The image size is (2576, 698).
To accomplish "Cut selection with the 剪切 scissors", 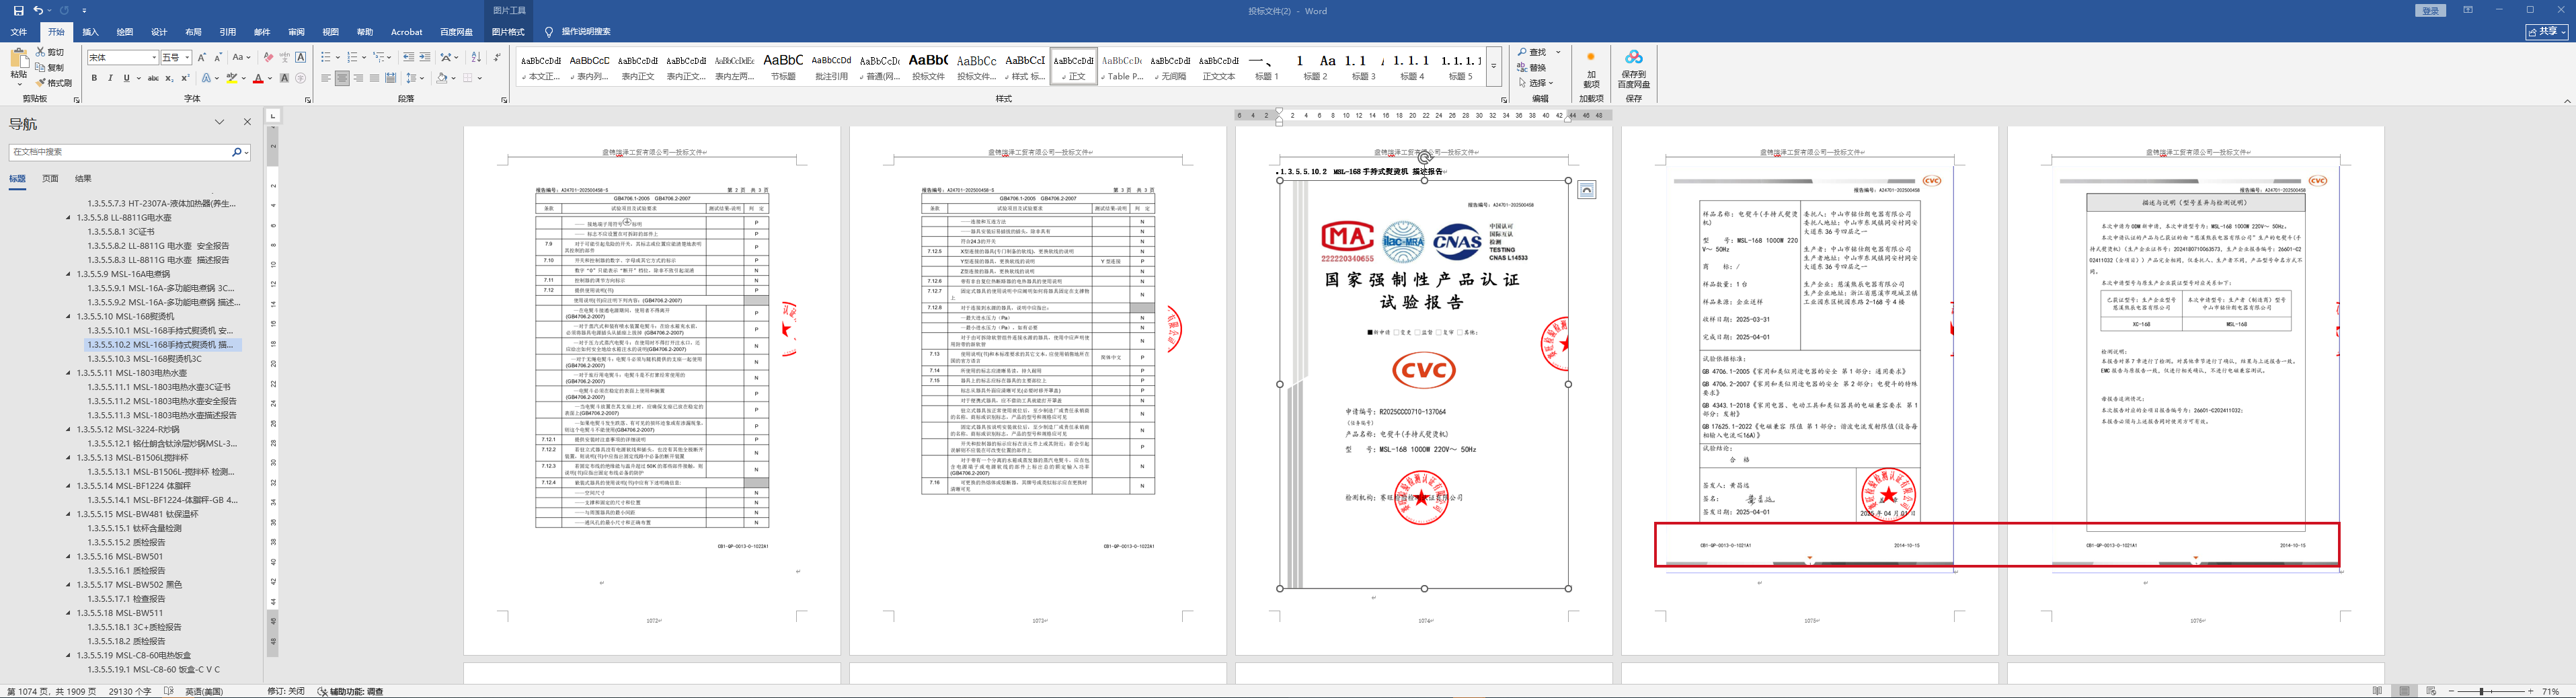I will (x=50, y=51).
